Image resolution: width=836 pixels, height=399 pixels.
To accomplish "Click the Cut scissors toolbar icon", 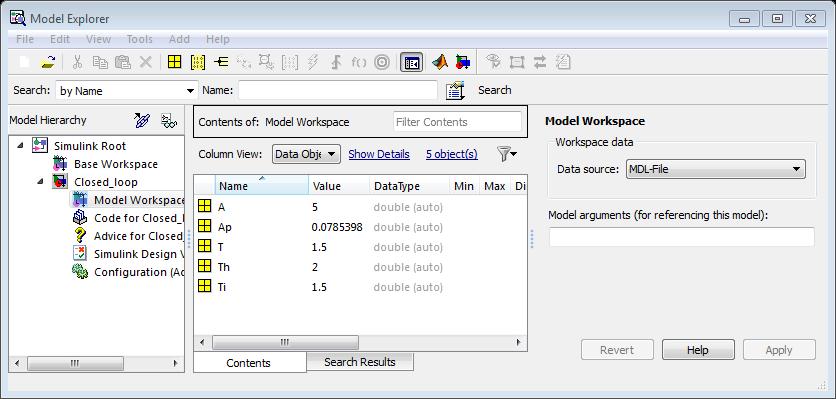I will click(77, 62).
